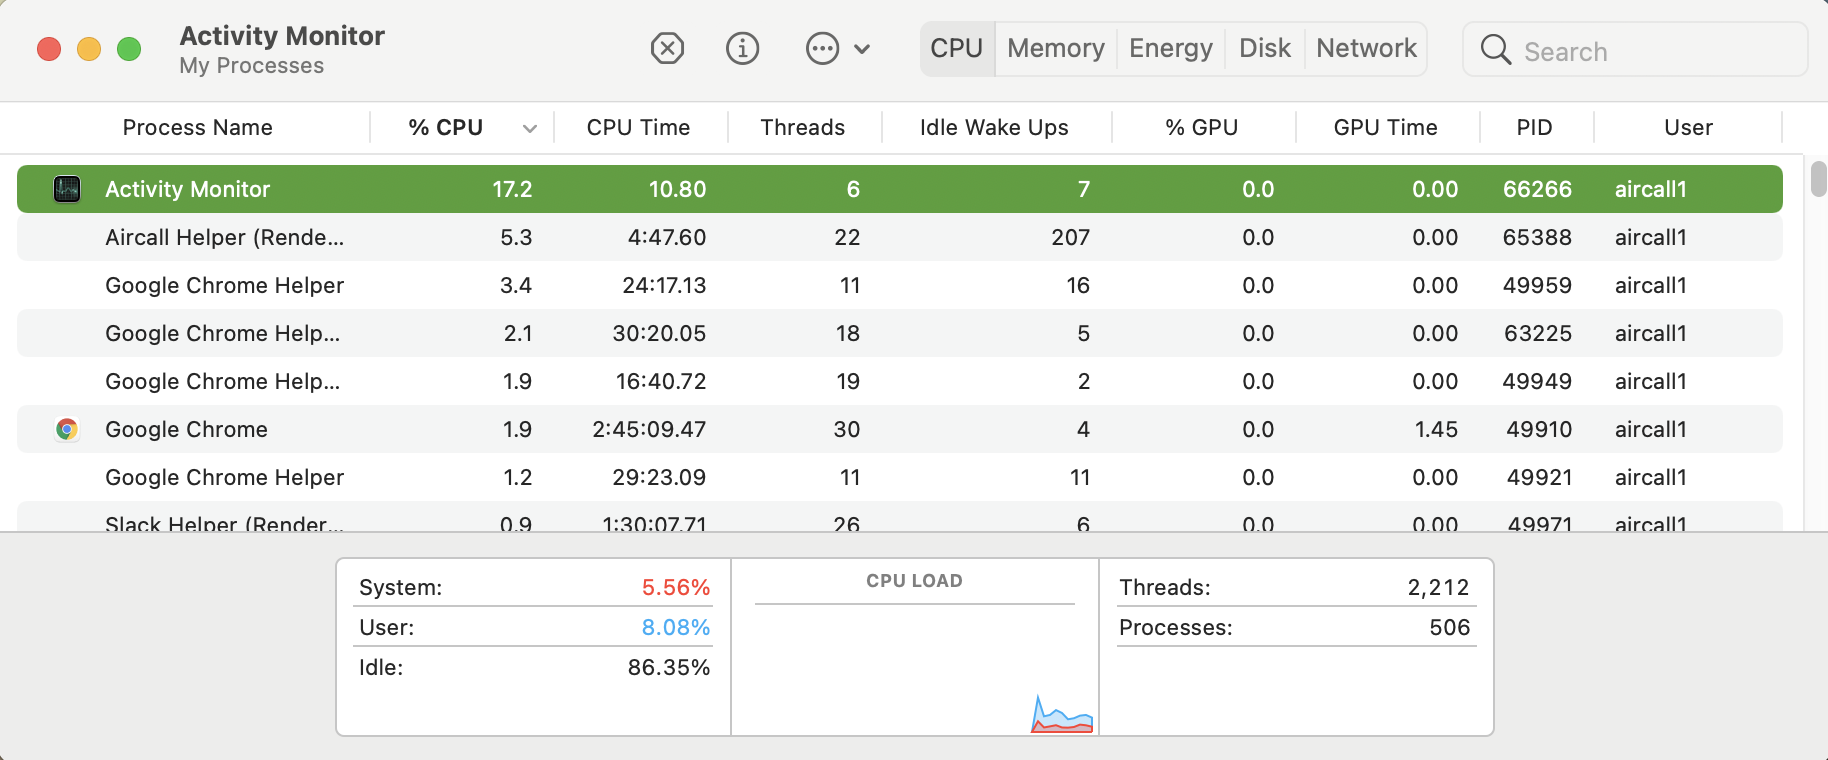Screen dimensions: 1828x760
Task: Sort by User column header
Action: click(1689, 127)
